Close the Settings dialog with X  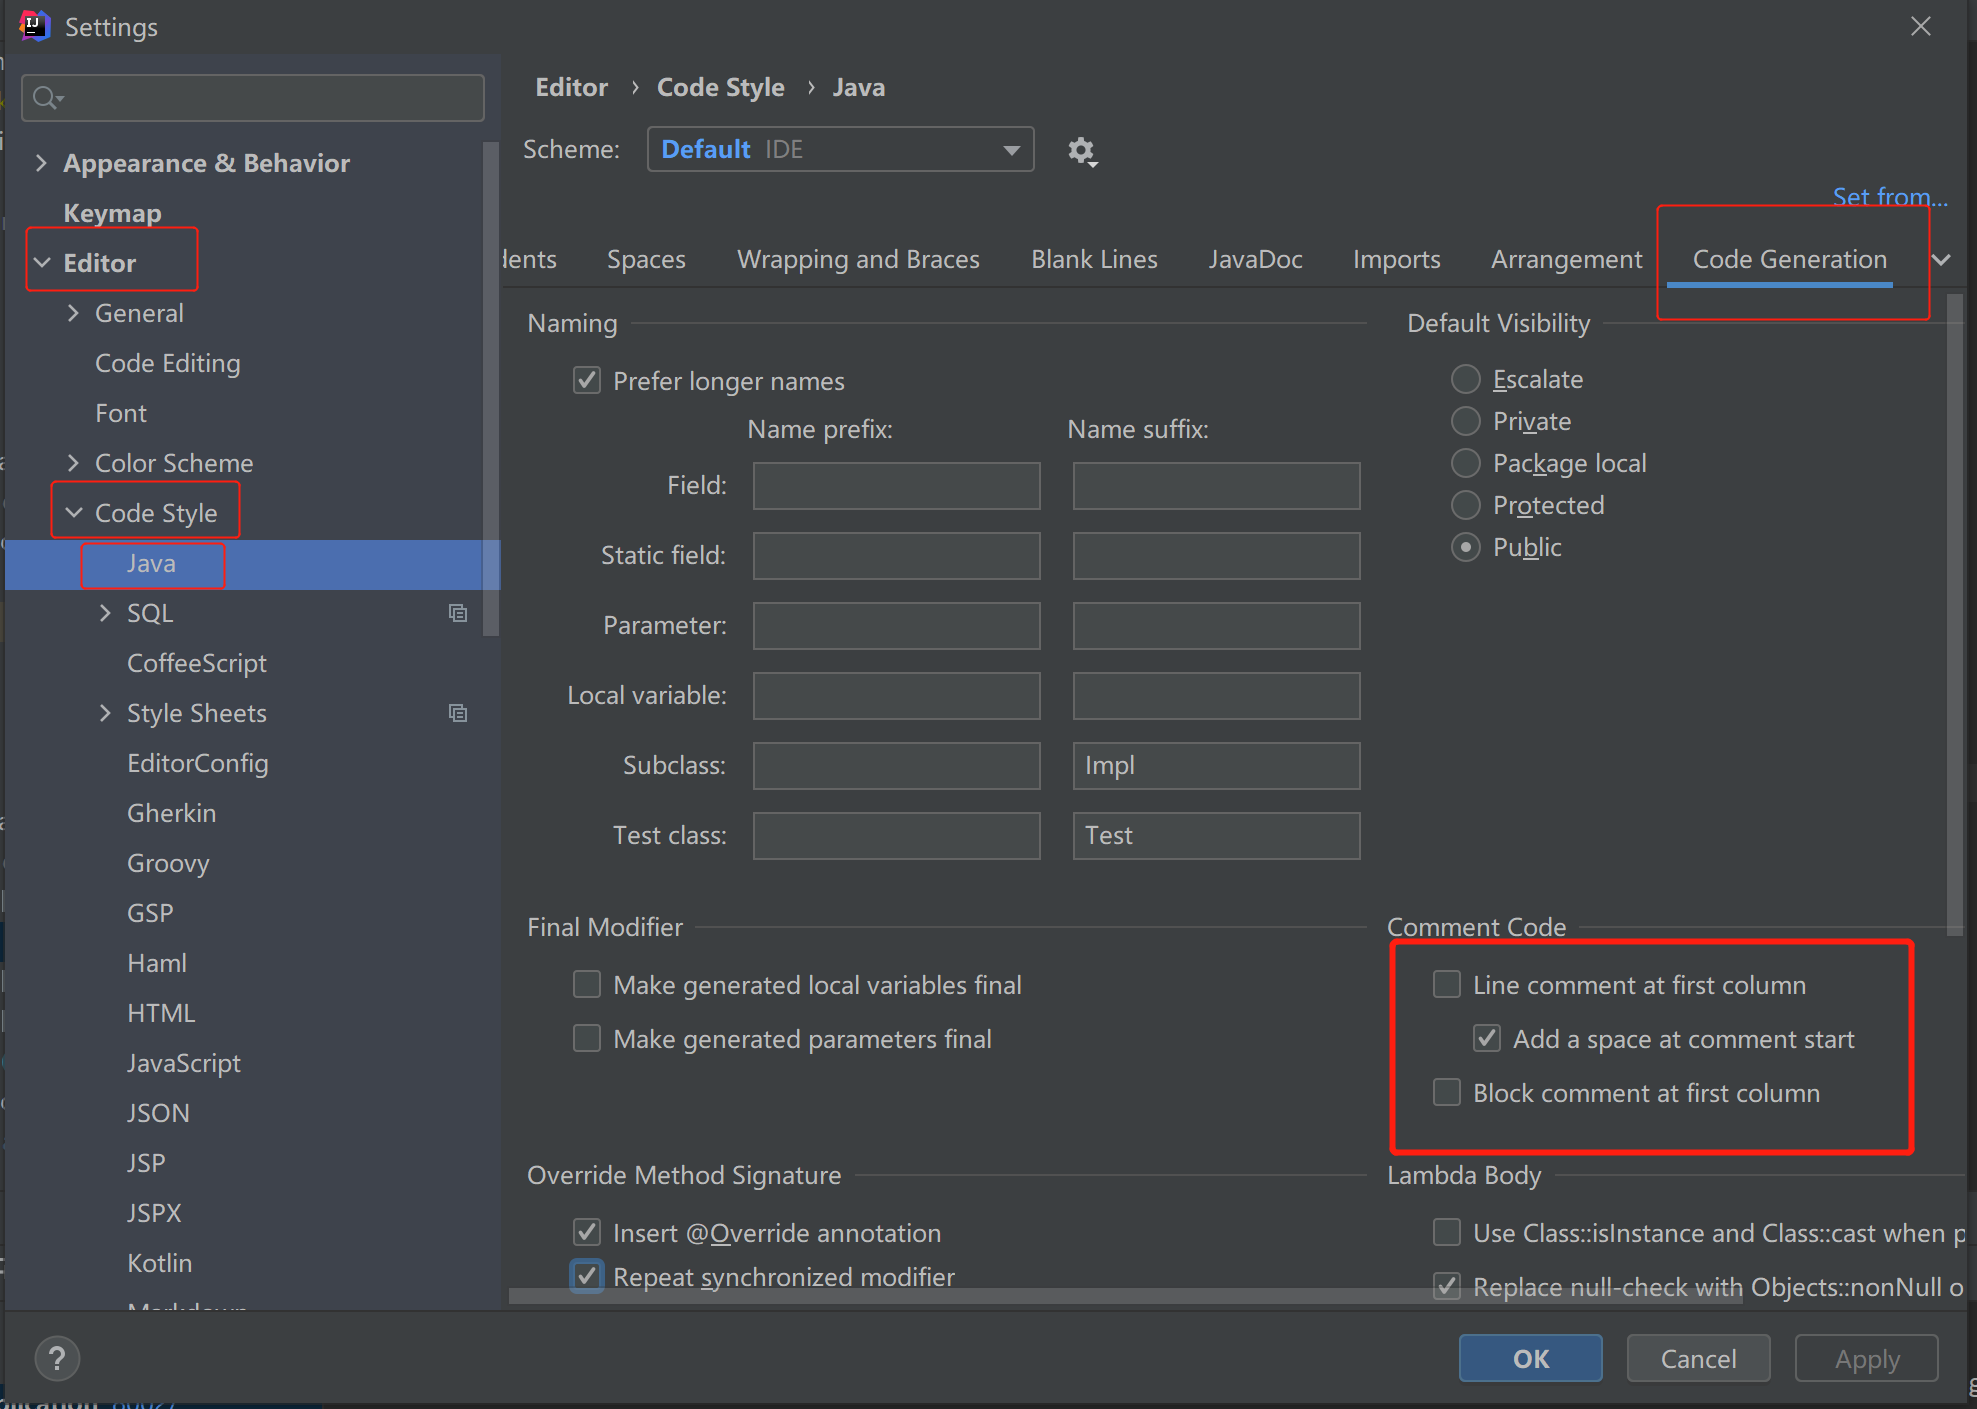[1920, 27]
